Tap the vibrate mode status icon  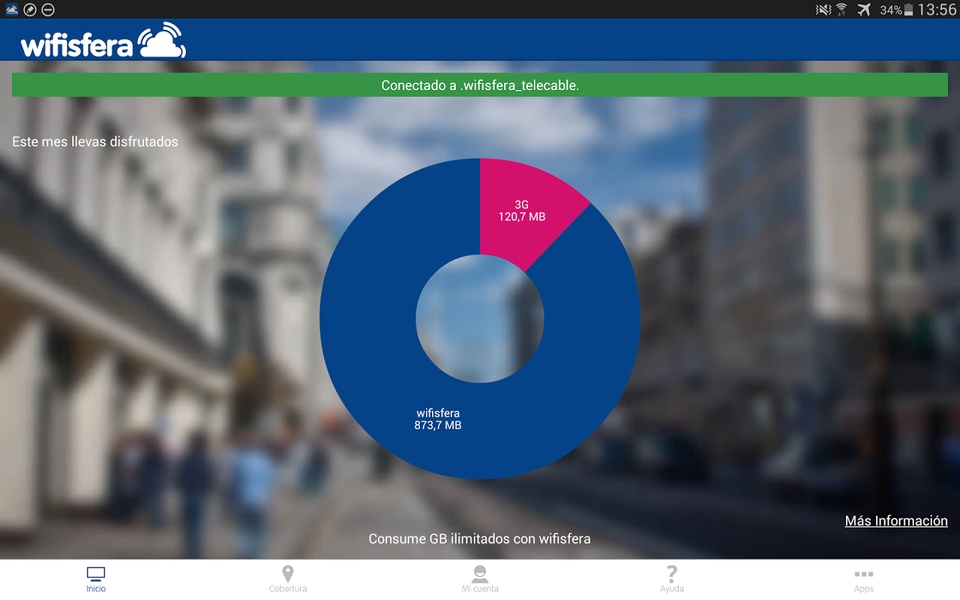coord(823,10)
